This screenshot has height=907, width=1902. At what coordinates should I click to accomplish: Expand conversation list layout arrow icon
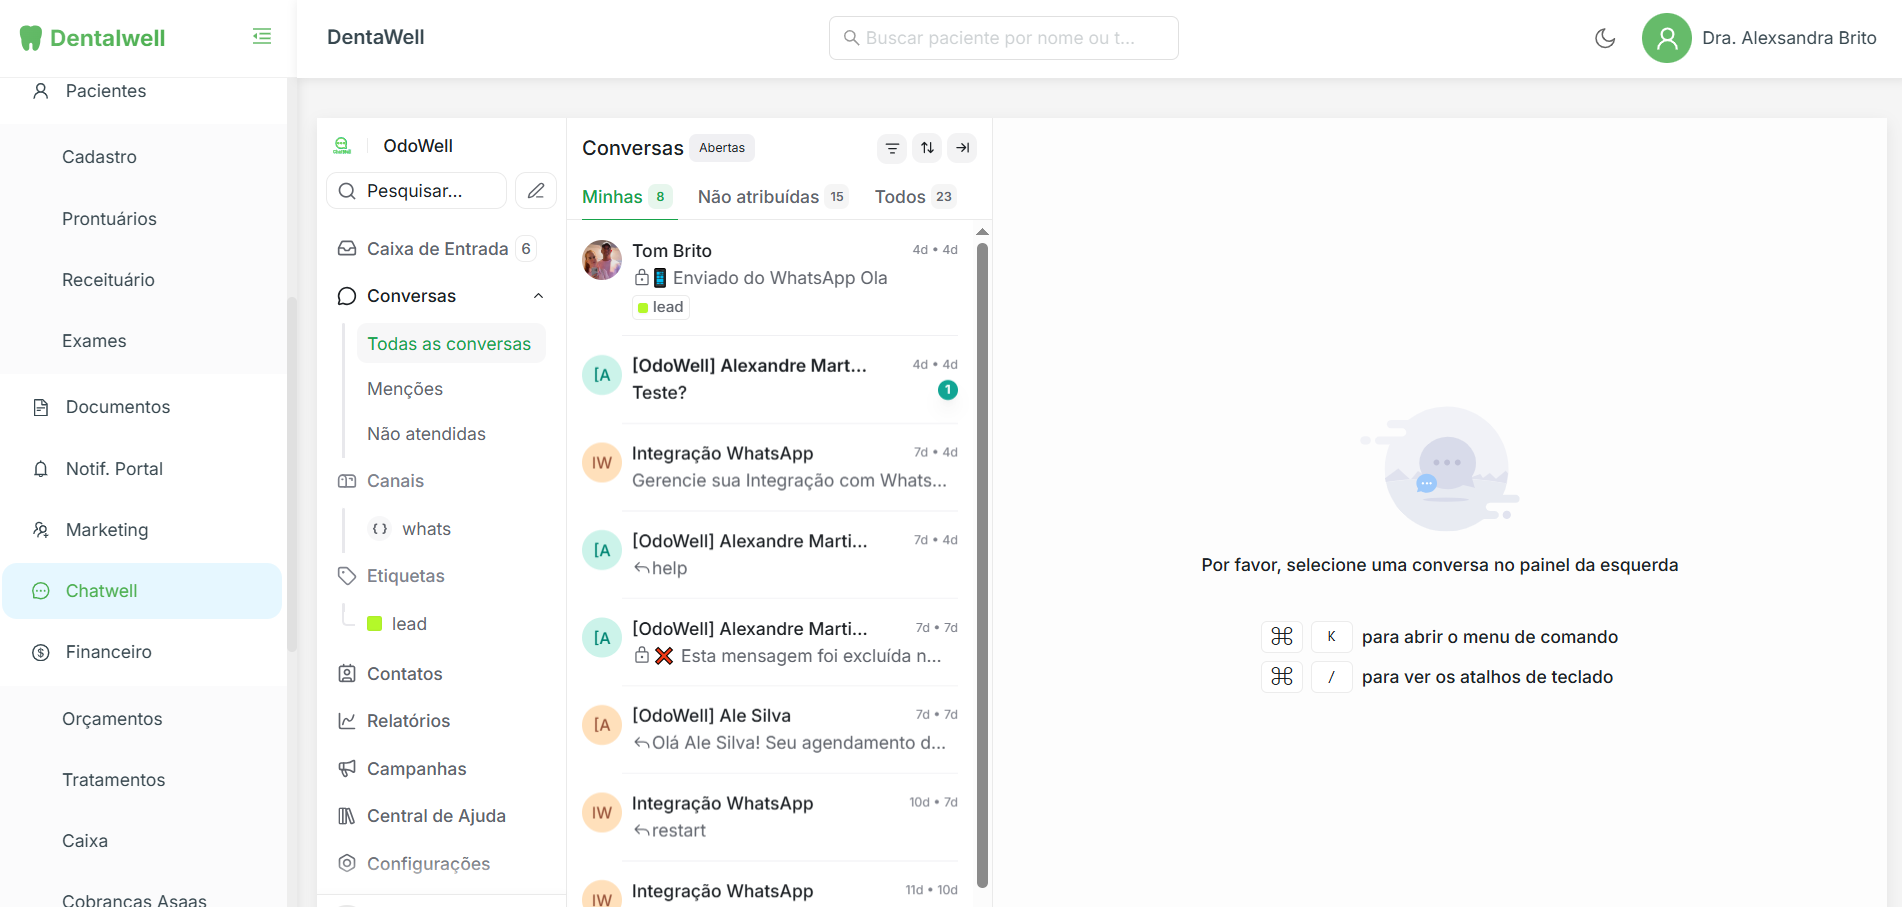(962, 148)
